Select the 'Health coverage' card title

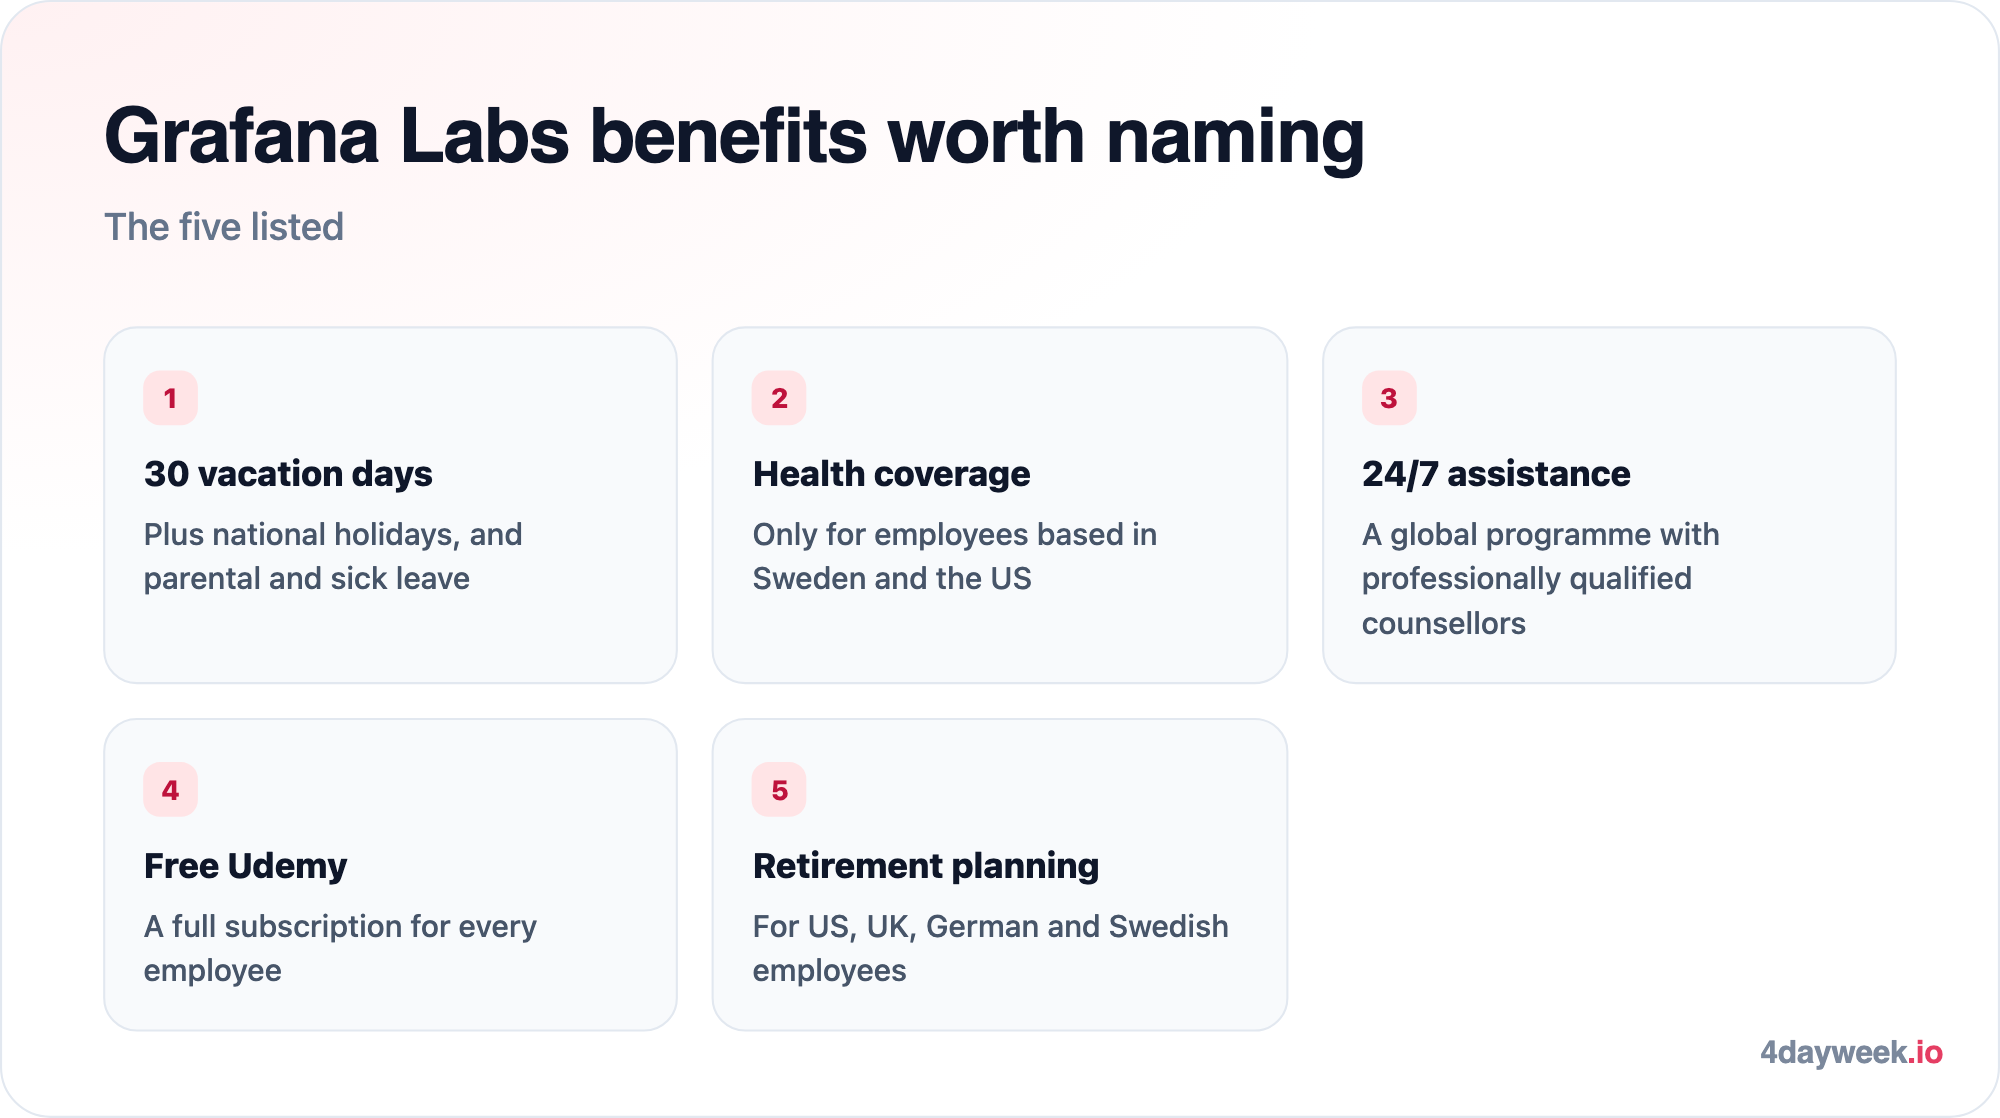(x=891, y=474)
